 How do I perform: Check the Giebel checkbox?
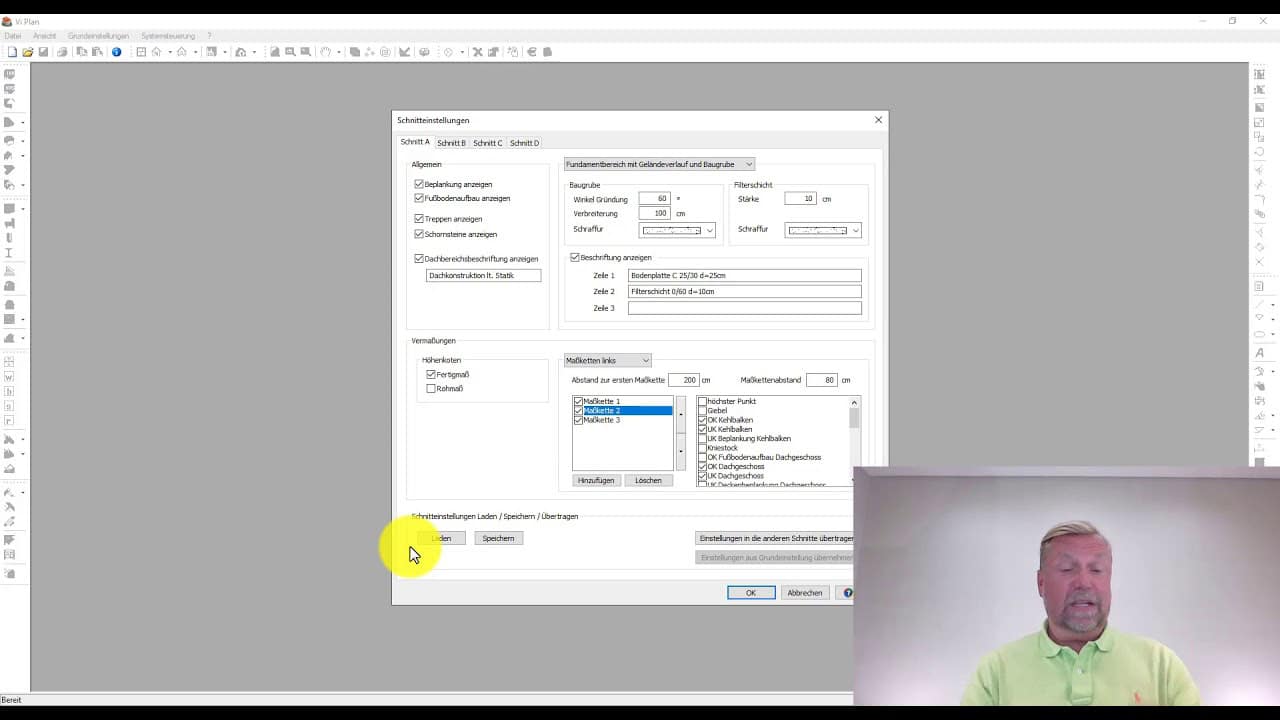702,410
